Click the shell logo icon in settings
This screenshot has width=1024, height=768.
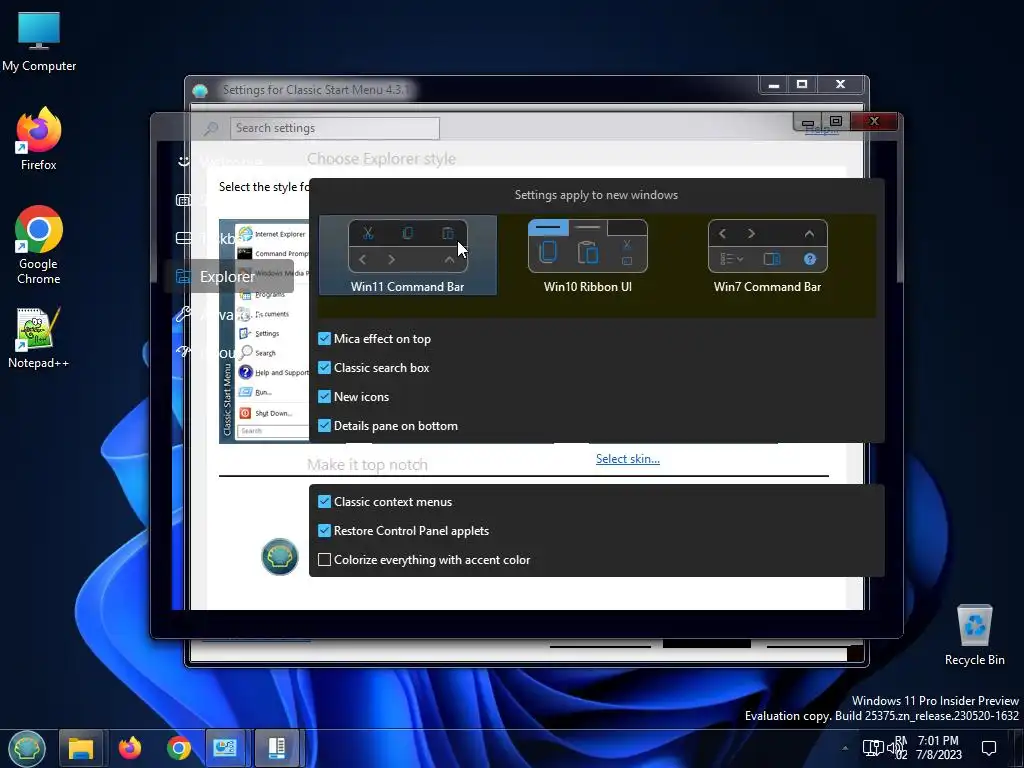point(280,557)
